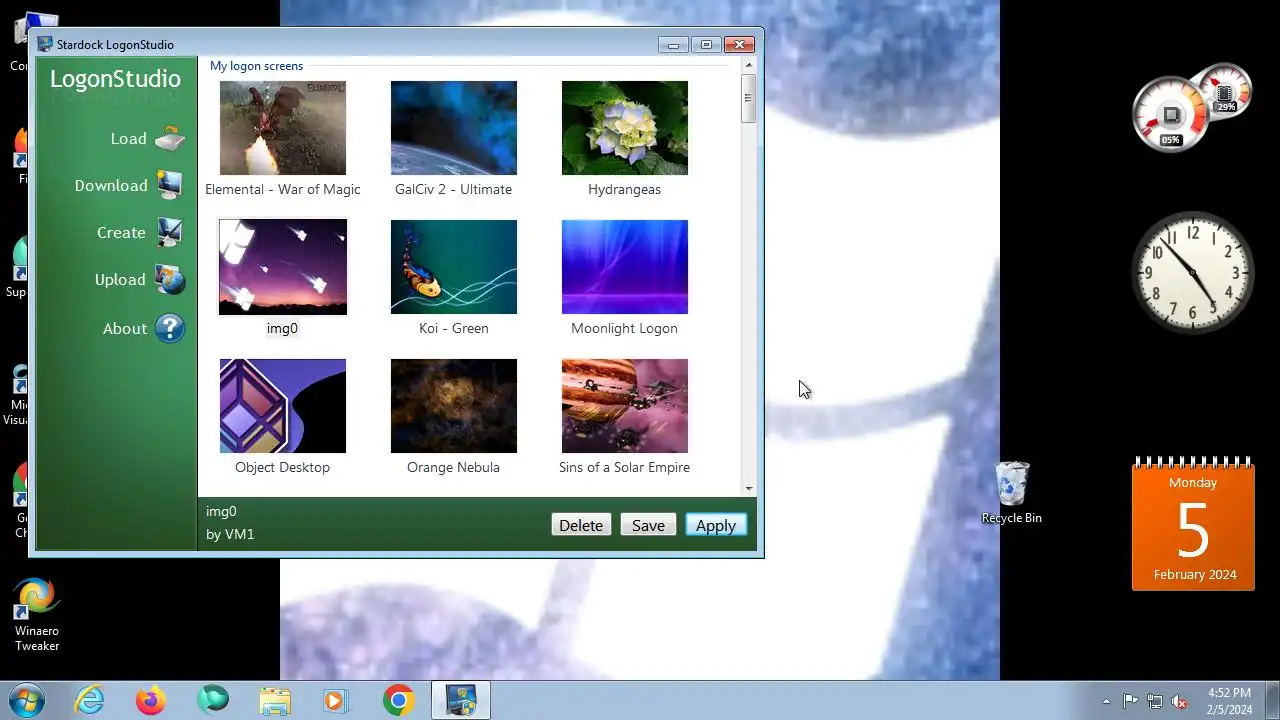Viewport: 1280px width, 720px height.
Task: Click the Save button
Action: click(648, 525)
